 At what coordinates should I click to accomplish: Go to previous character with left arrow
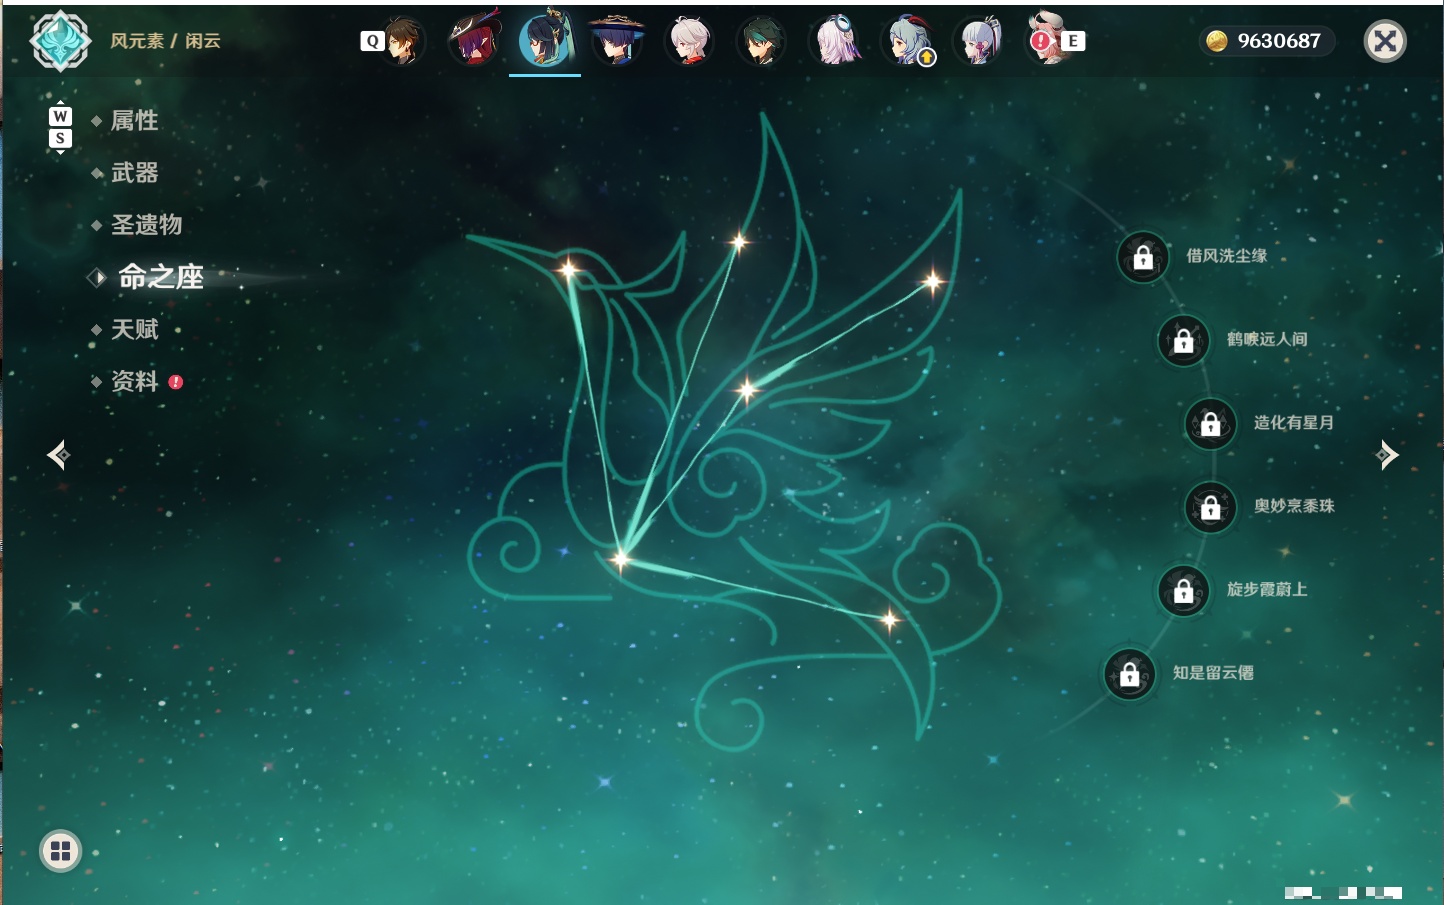click(59, 455)
